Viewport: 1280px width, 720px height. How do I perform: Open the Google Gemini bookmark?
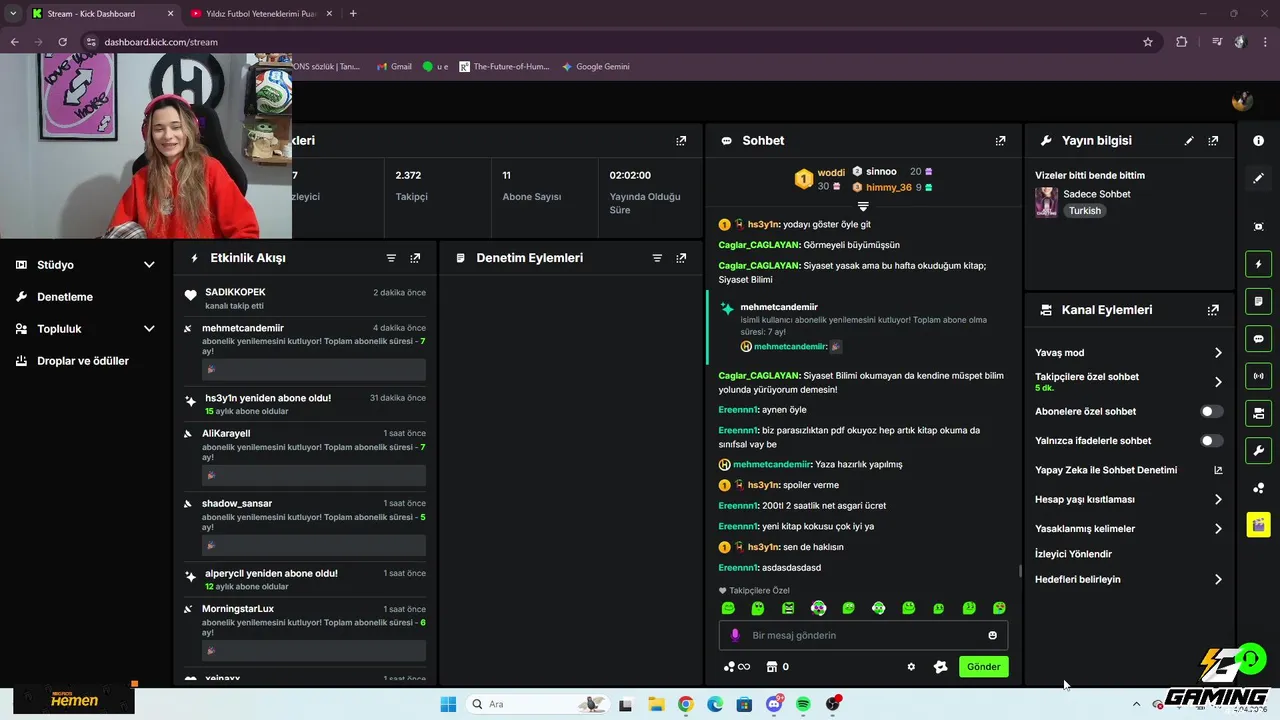(x=596, y=67)
